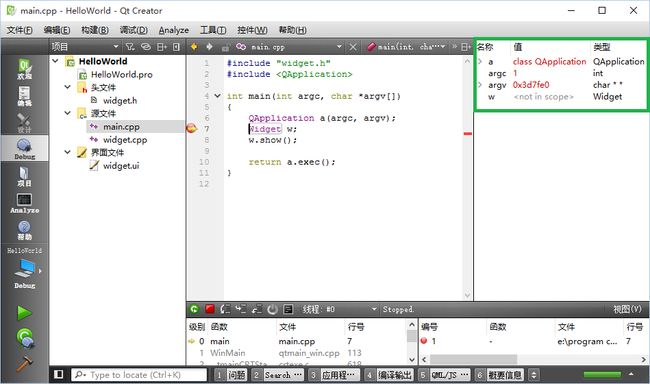Click the Type to locate search field

pyautogui.click(x=139, y=375)
